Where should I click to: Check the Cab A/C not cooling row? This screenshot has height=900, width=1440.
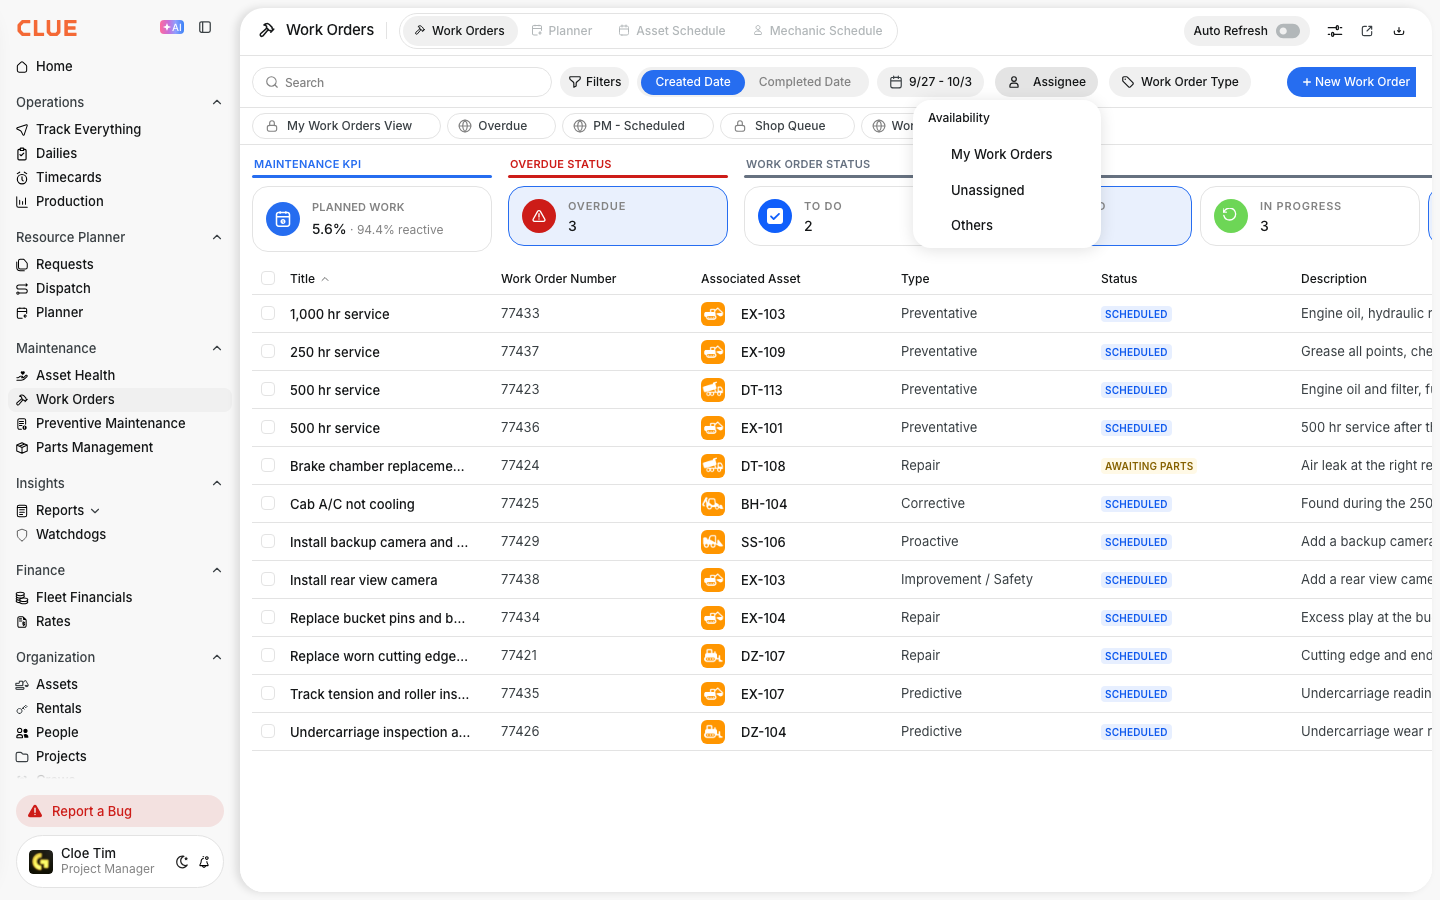tap(268, 503)
